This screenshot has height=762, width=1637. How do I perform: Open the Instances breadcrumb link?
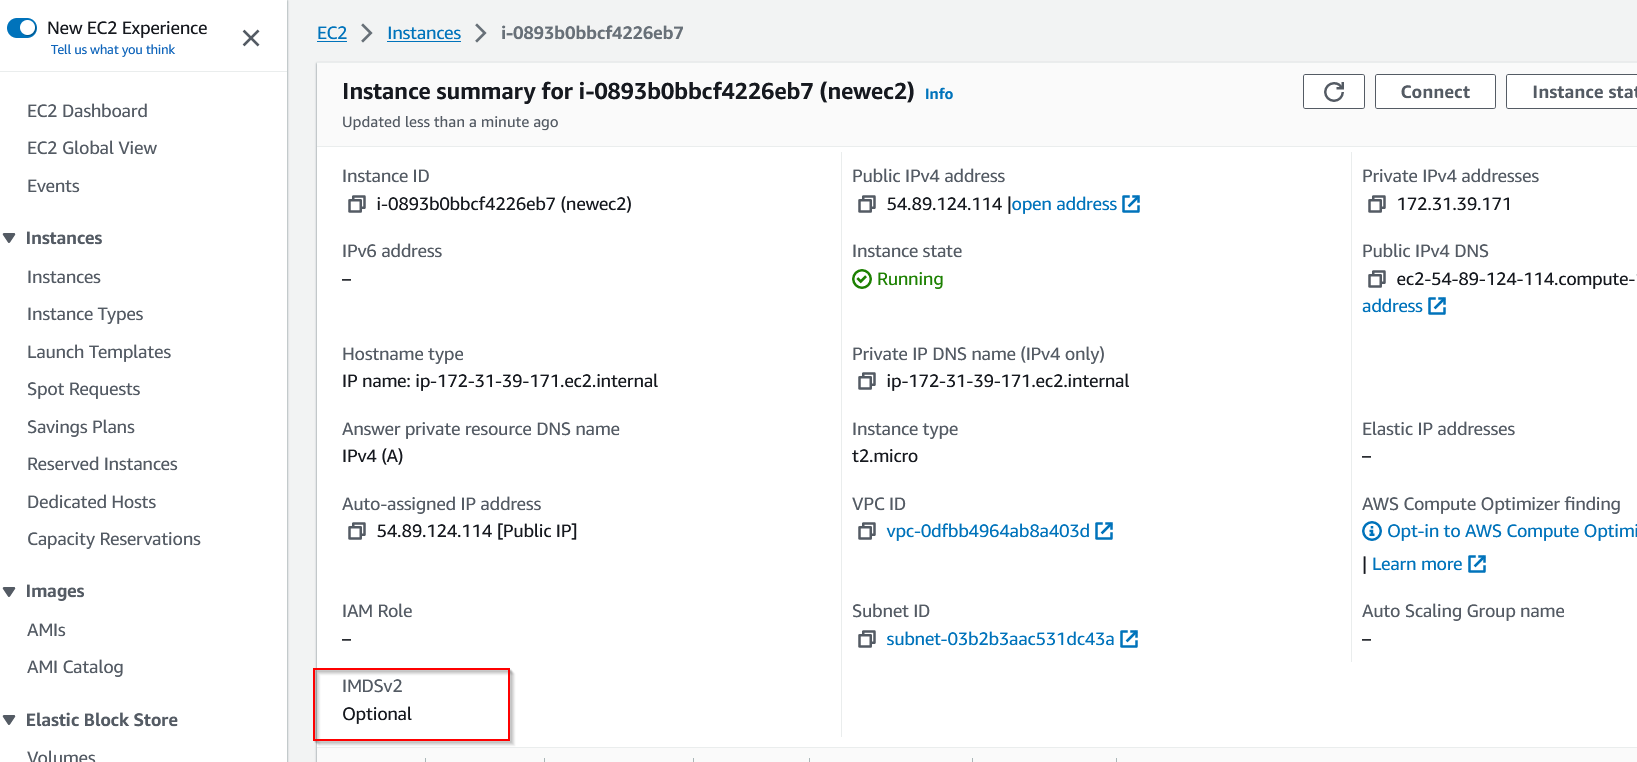click(423, 32)
